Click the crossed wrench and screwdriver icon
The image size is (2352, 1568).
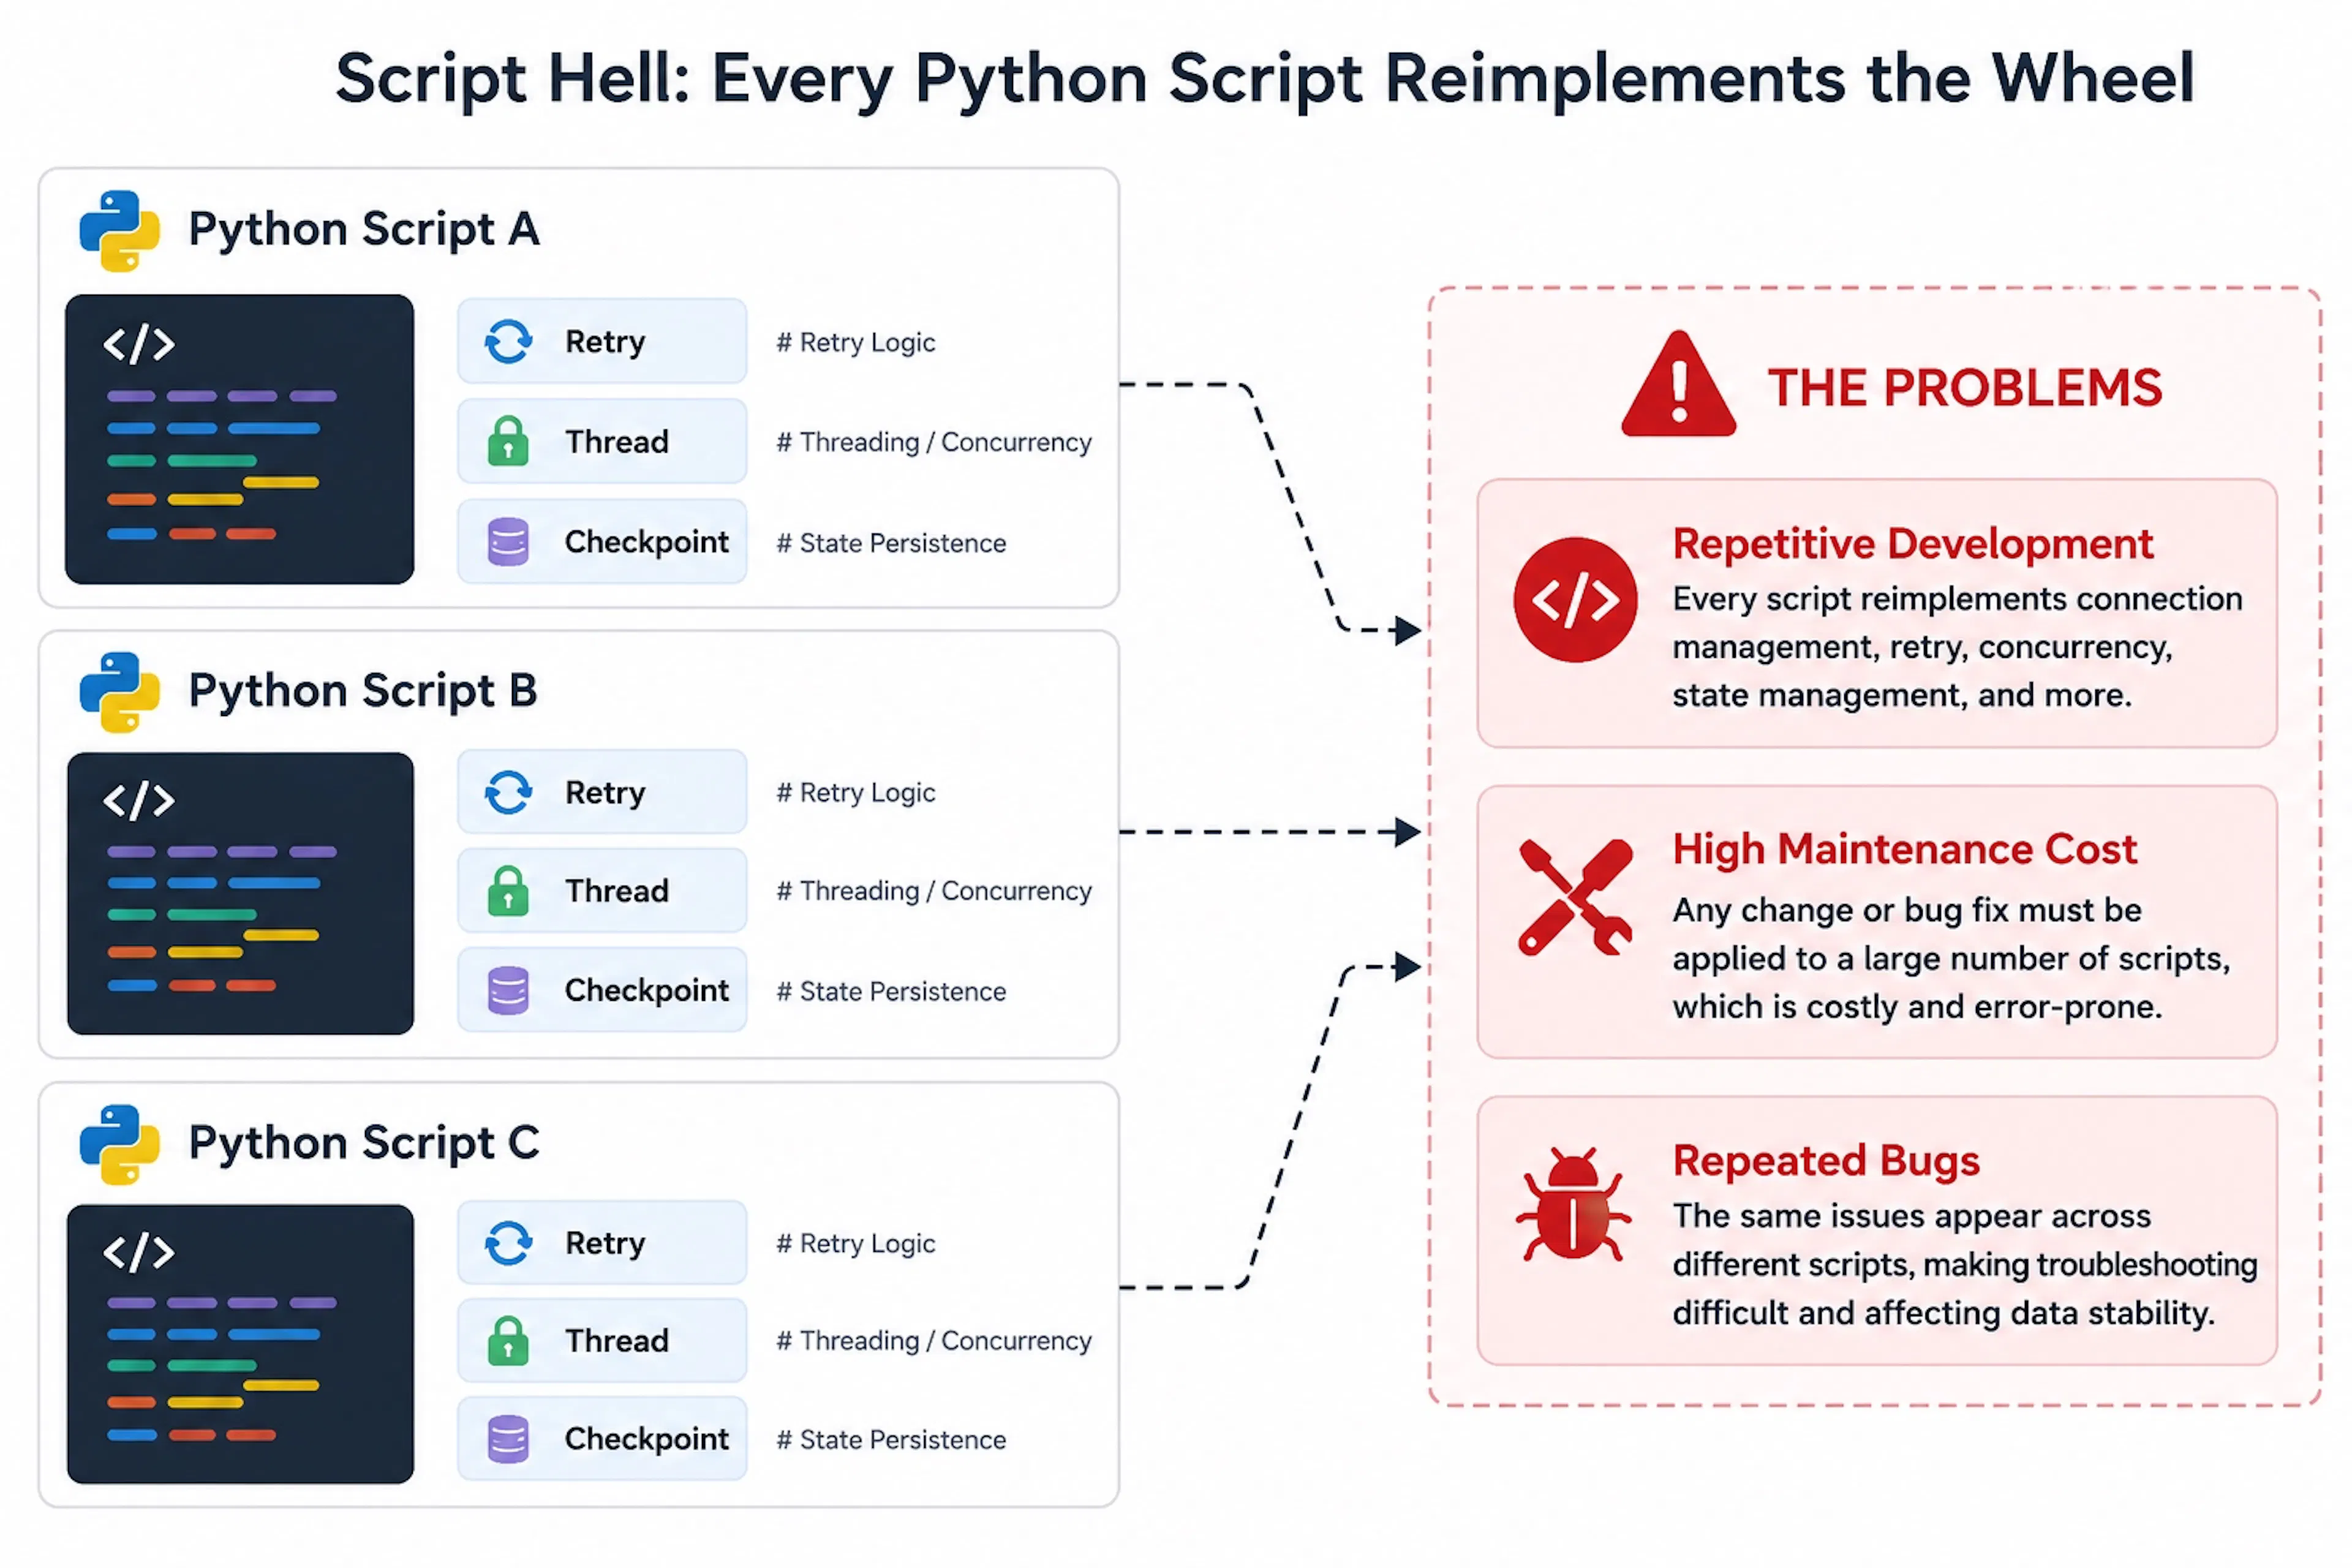coord(1575,897)
